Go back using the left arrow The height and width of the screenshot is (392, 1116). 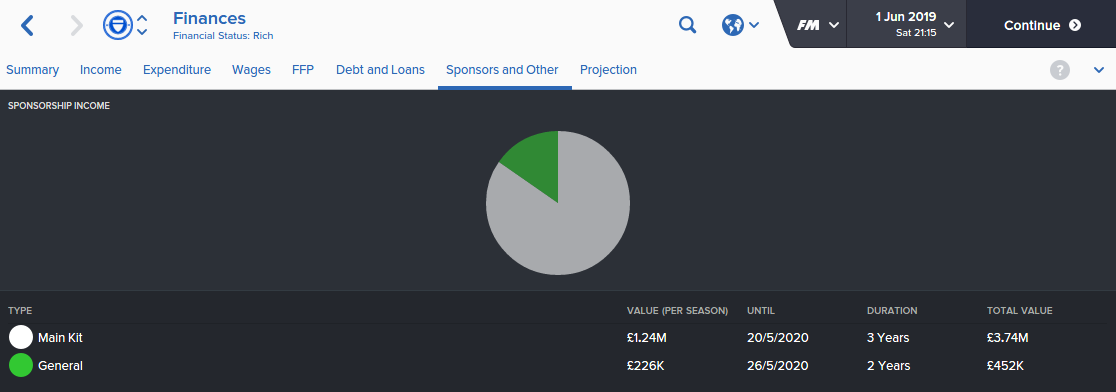[27, 26]
